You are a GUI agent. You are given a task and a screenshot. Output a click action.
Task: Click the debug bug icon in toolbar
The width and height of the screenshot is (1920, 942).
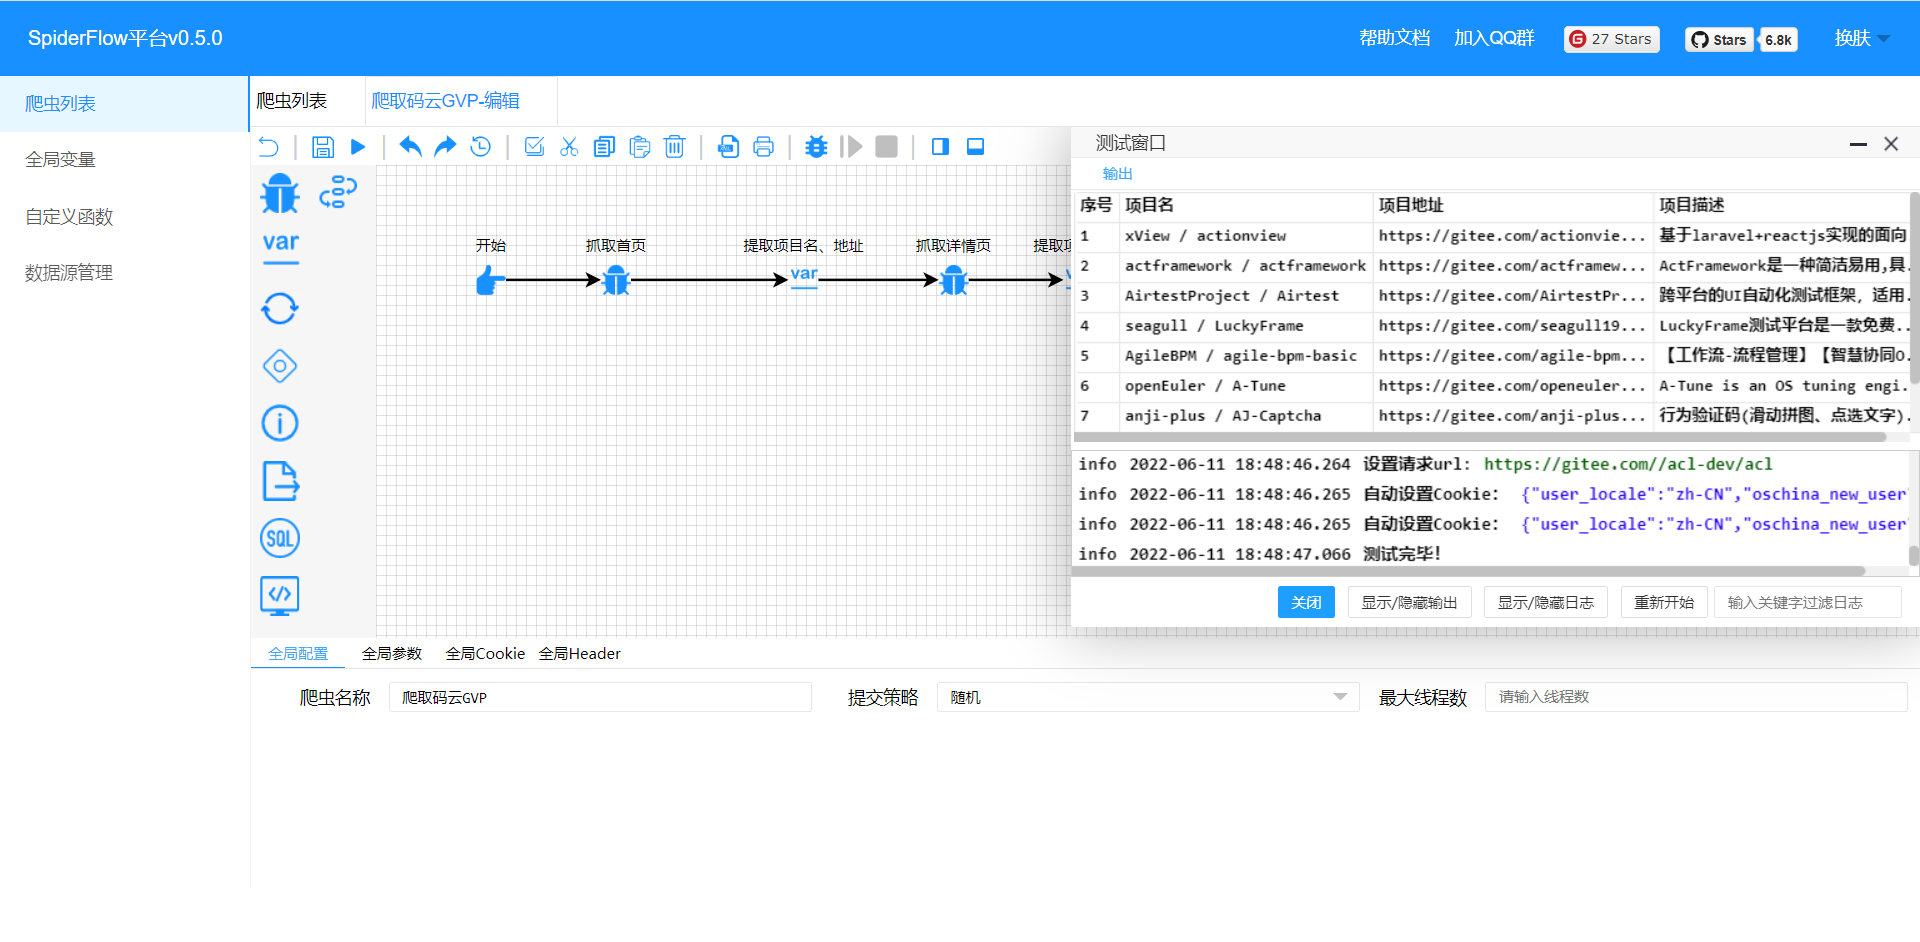click(816, 147)
